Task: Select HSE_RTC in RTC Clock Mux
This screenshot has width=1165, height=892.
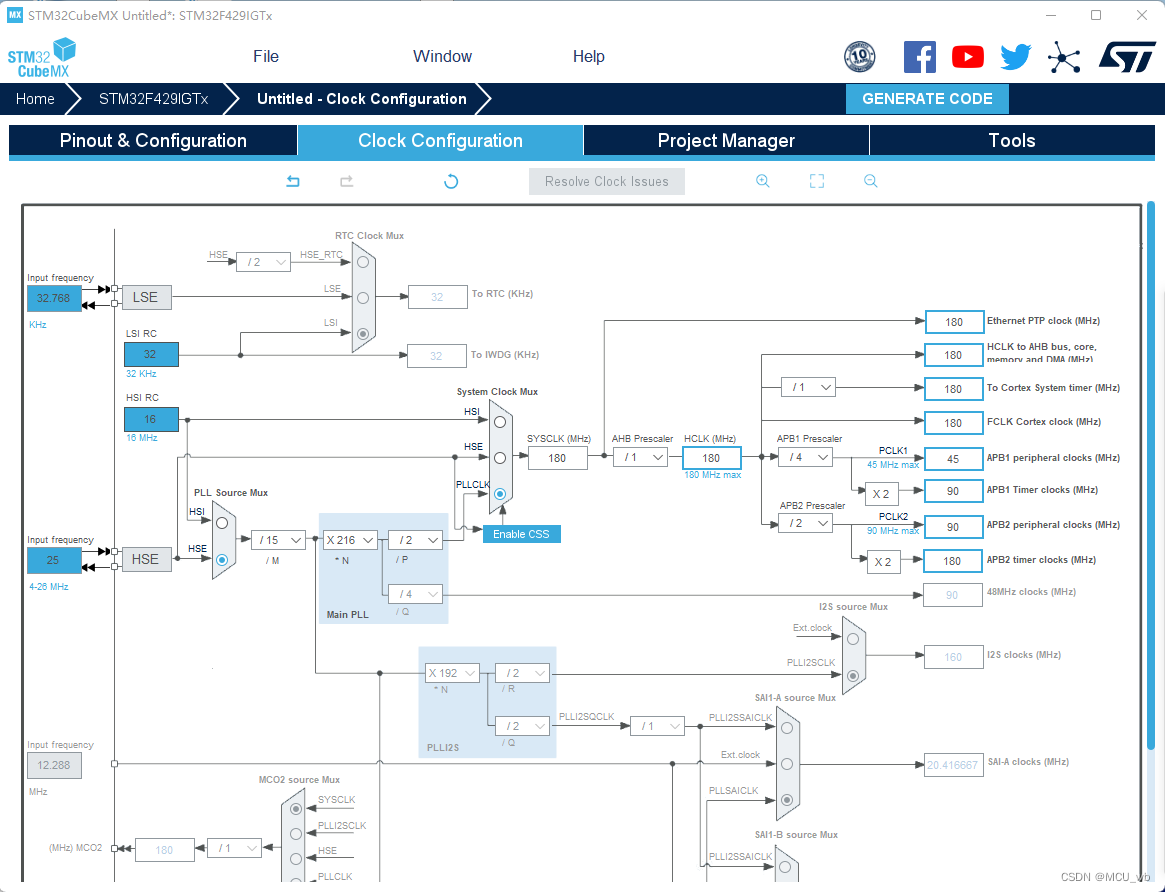Action: [363, 262]
